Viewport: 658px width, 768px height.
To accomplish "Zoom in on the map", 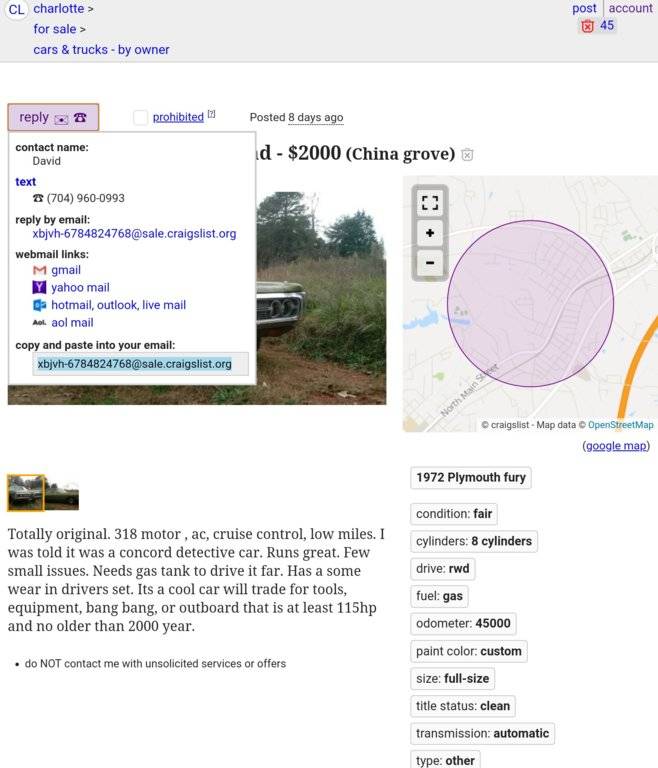I will coord(430,233).
